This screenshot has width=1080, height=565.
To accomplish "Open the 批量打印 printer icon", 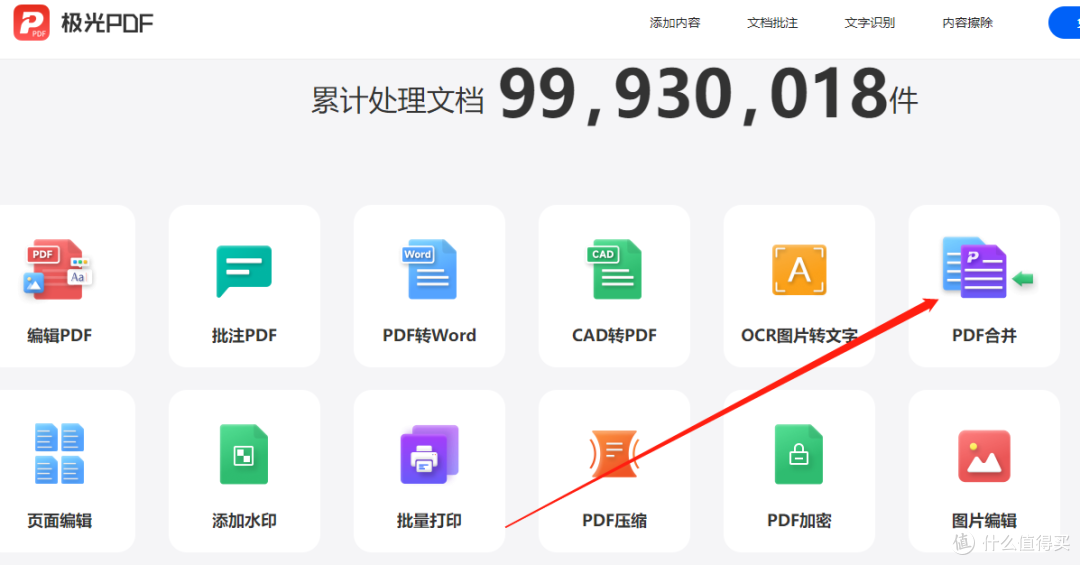I will click(x=429, y=455).
